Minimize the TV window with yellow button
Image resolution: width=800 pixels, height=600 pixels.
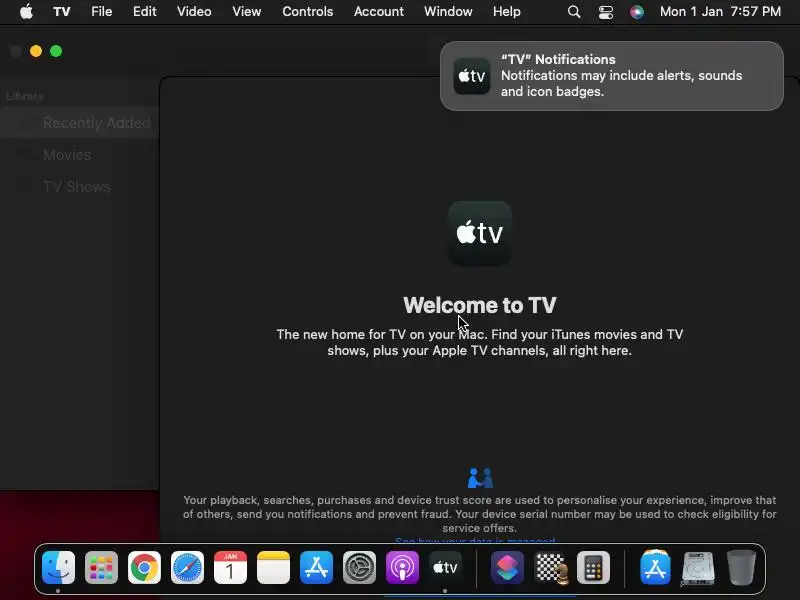pyautogui.click(x=36, y=51)
